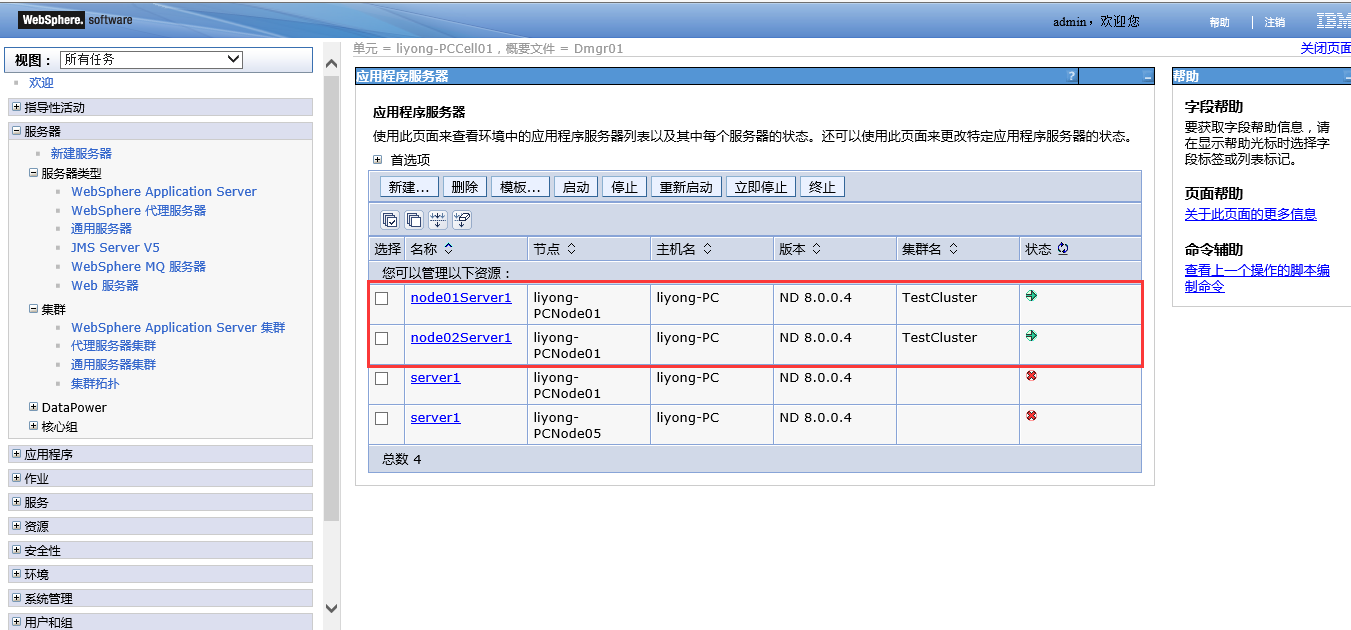Screen dimensions: 1351x630
Task: Open WebSphere Application Server 集群
Action: tap(178, 328)
